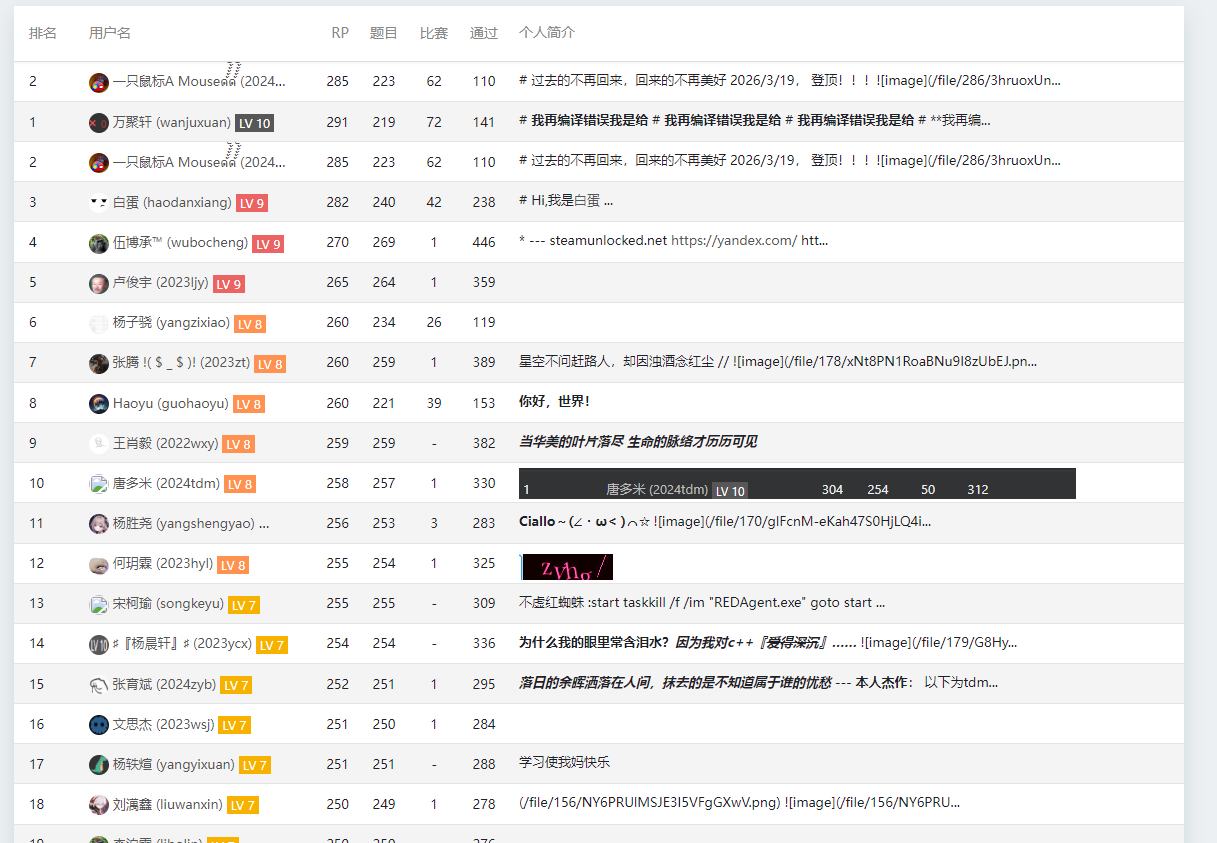
Task: Click bio text '你好，世界!'
Action: tap(554, 402)
